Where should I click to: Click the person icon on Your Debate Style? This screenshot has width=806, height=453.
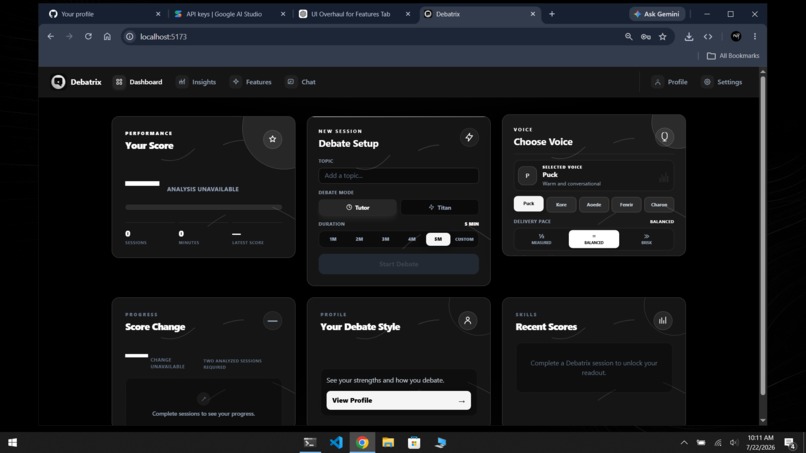pyautogui.click(x=467, y=320)
